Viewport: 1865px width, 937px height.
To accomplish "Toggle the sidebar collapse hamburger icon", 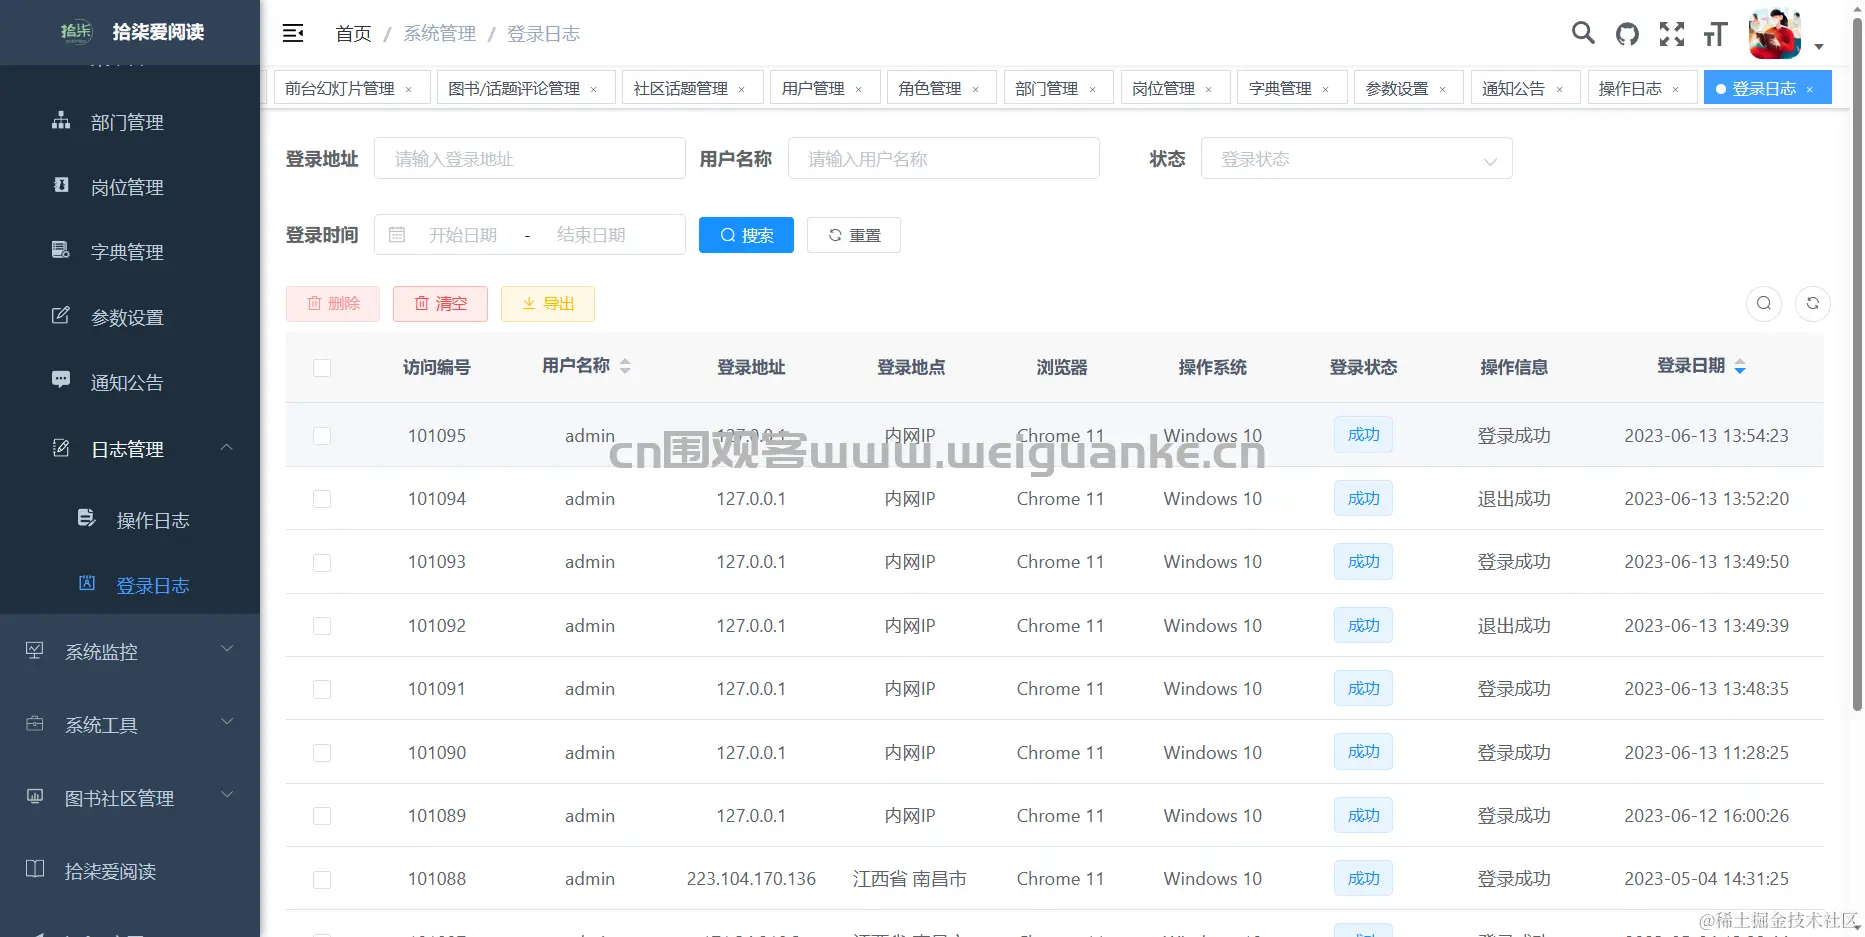I will pyautogui.click(x=293, y=34).
